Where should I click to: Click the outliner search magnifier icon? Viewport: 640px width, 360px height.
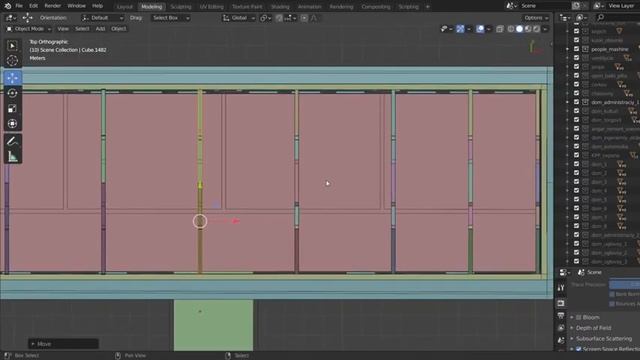coord(600,18)
